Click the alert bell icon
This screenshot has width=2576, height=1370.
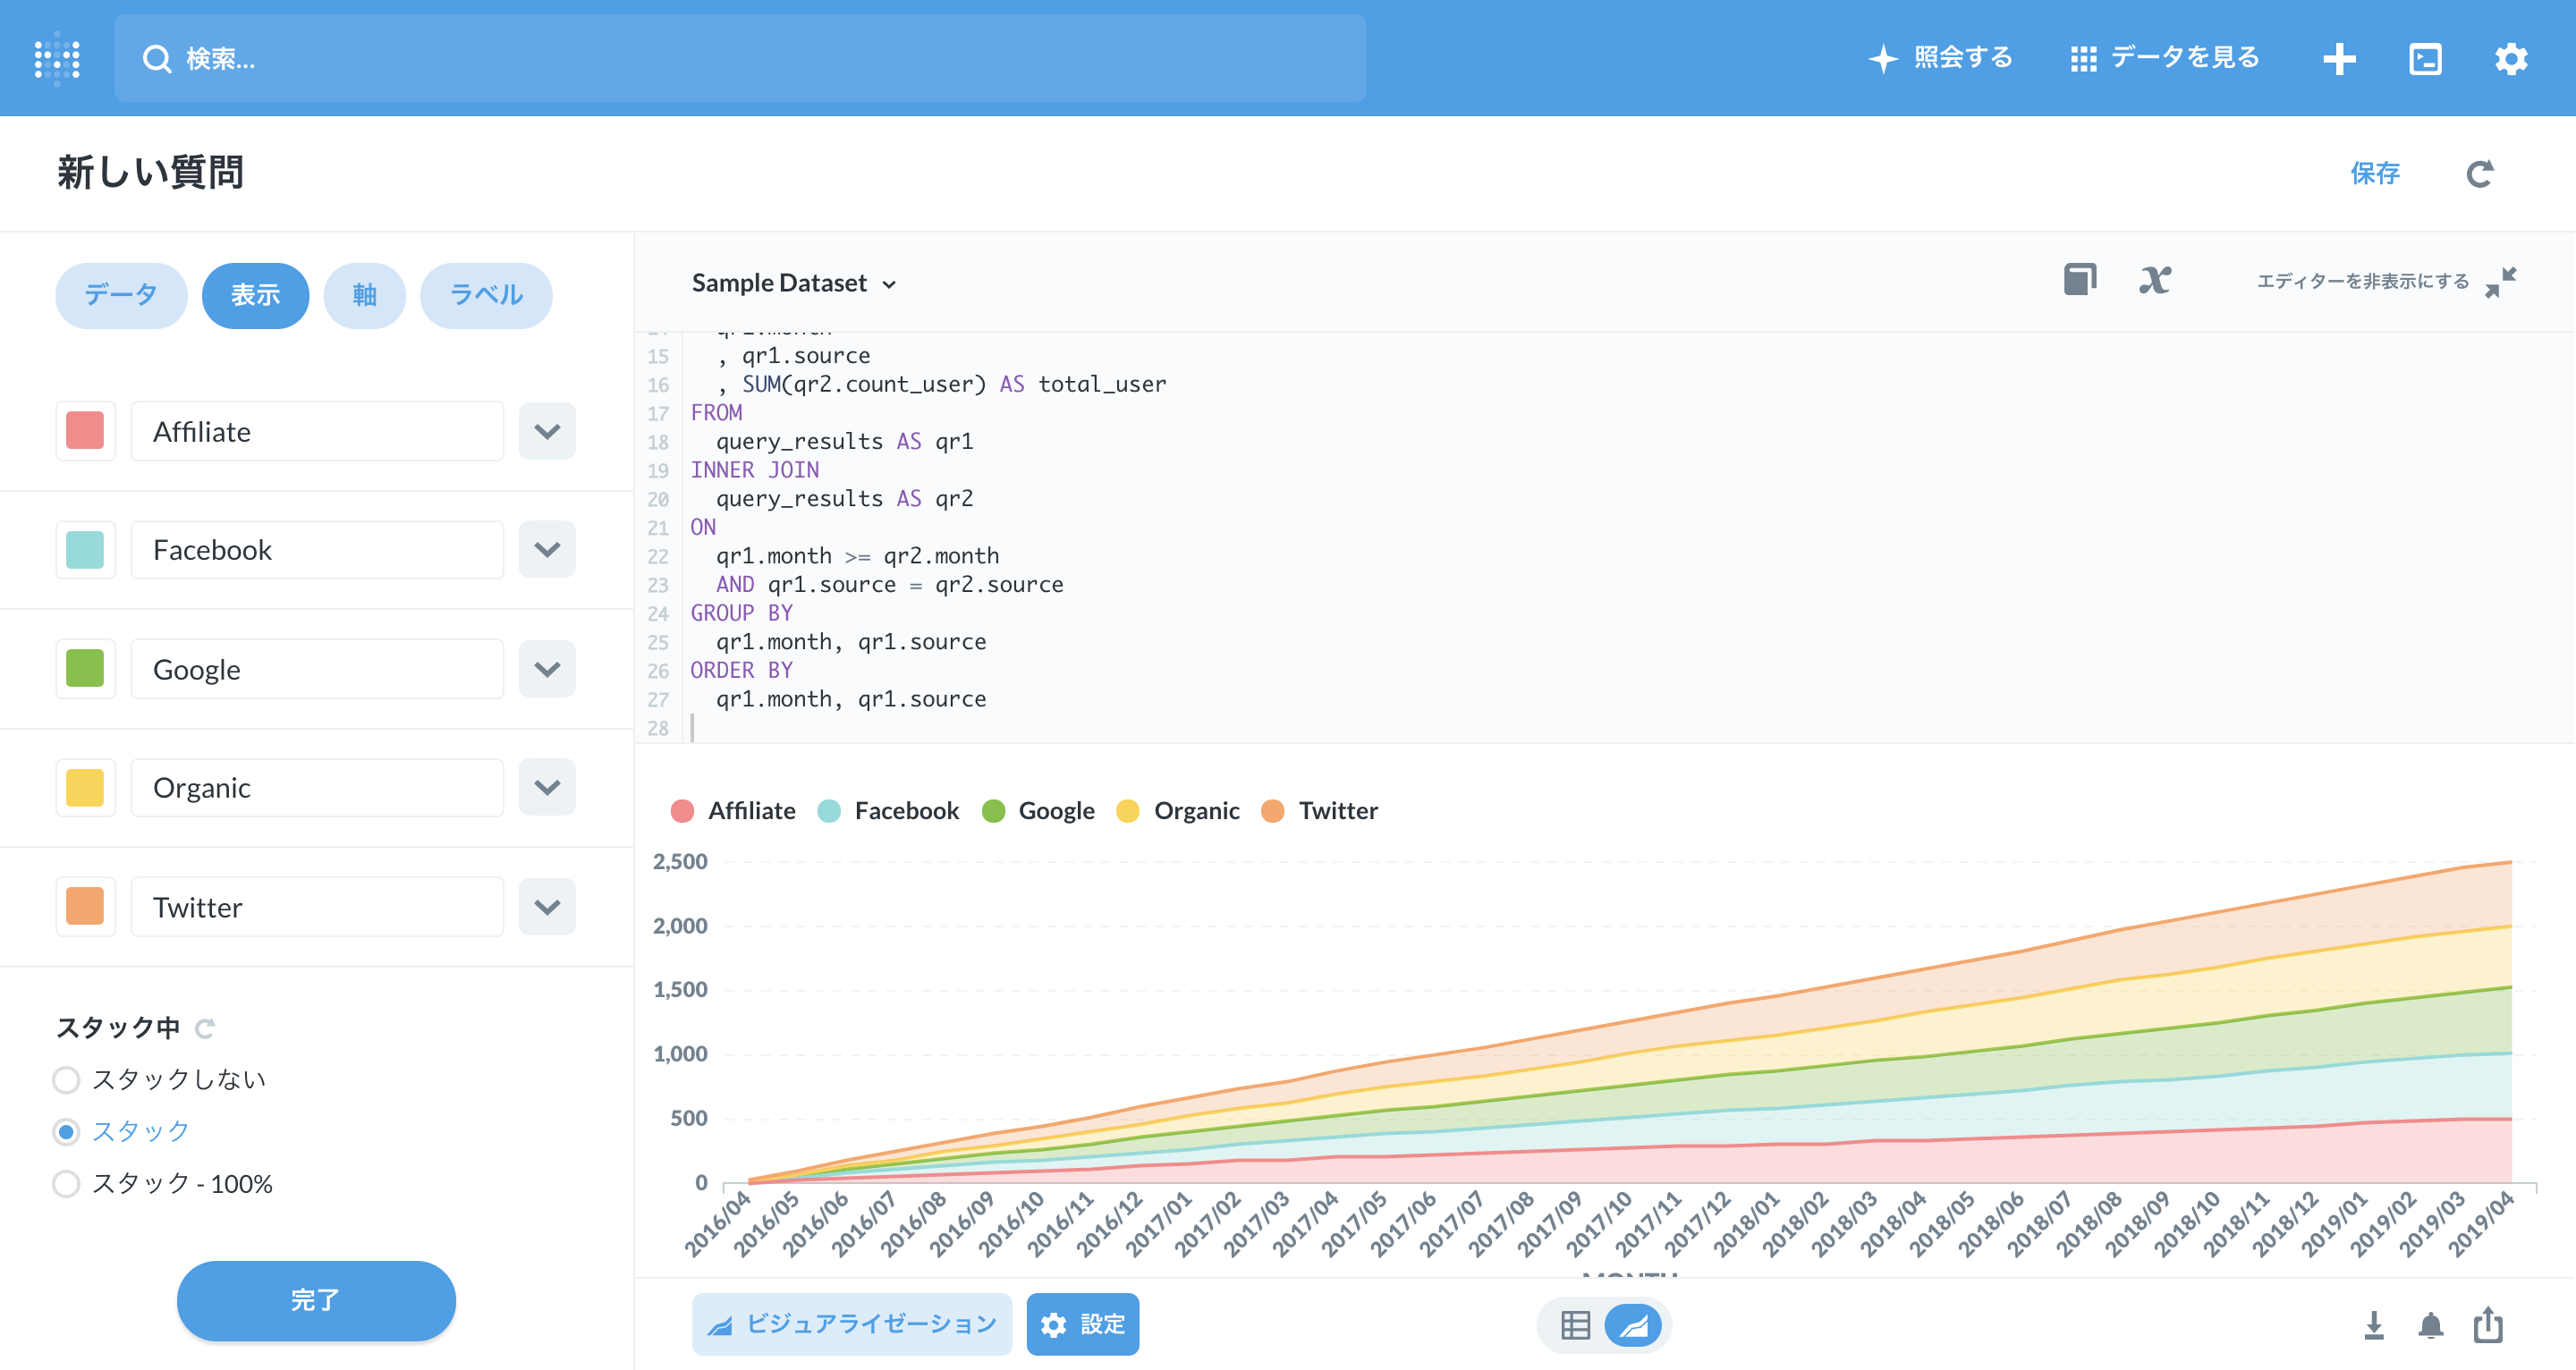pos(2430,1325)
